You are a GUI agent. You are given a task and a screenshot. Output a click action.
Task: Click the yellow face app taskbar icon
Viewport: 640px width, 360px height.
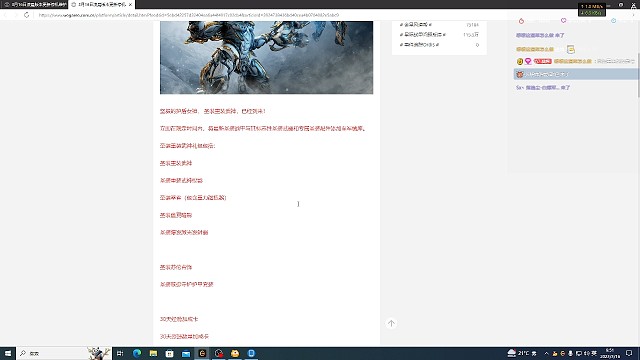point(235,353)
